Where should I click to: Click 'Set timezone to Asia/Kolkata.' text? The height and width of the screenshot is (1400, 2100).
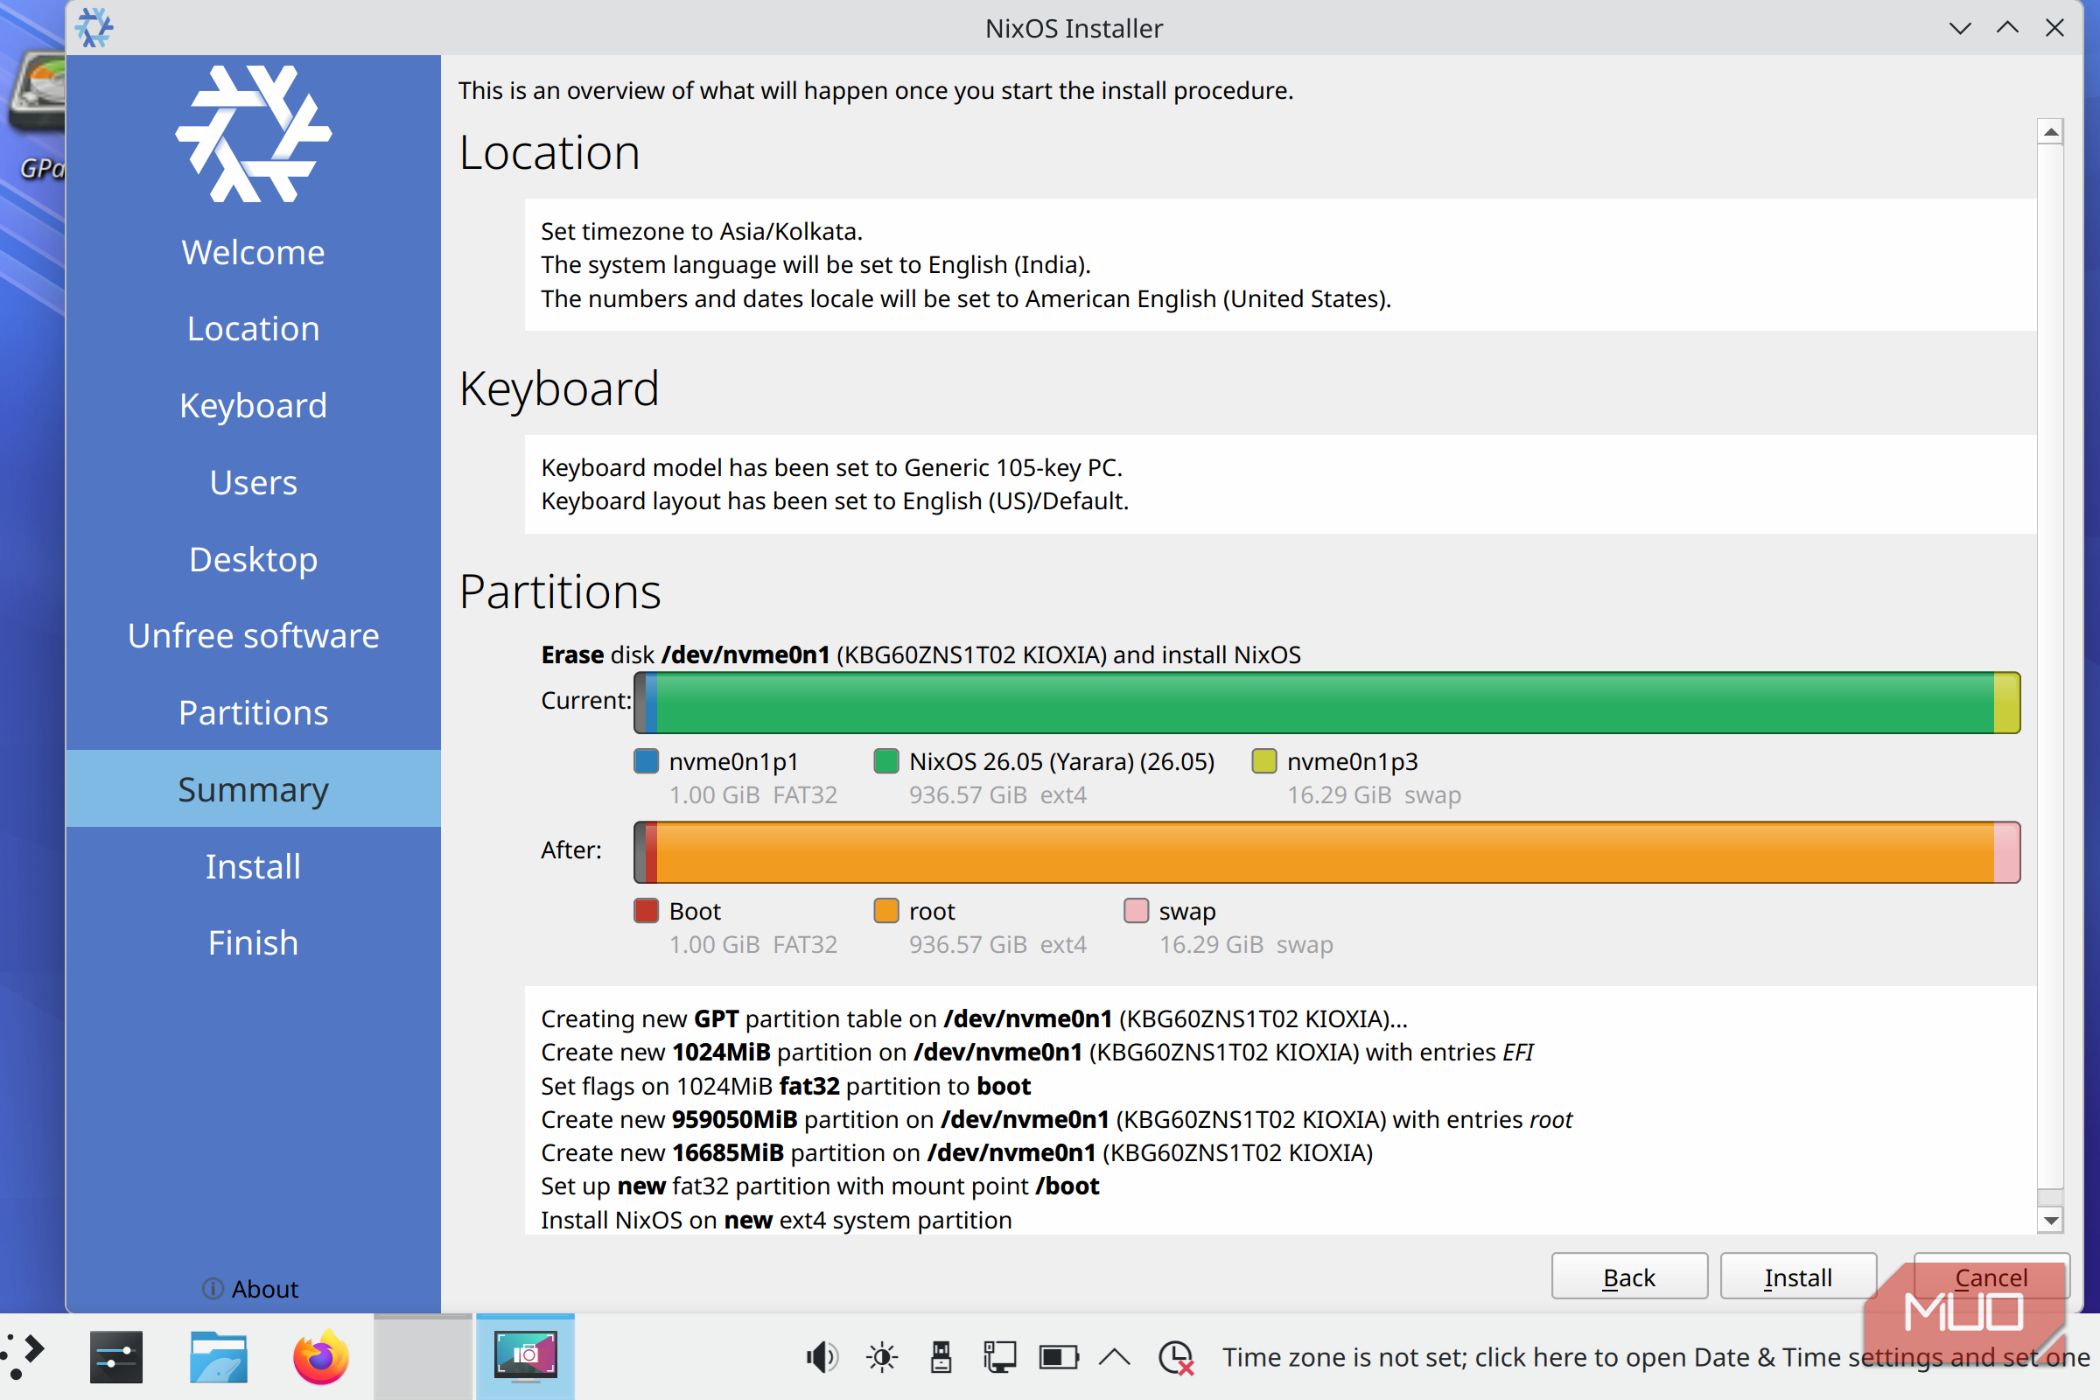pos(701,231)
